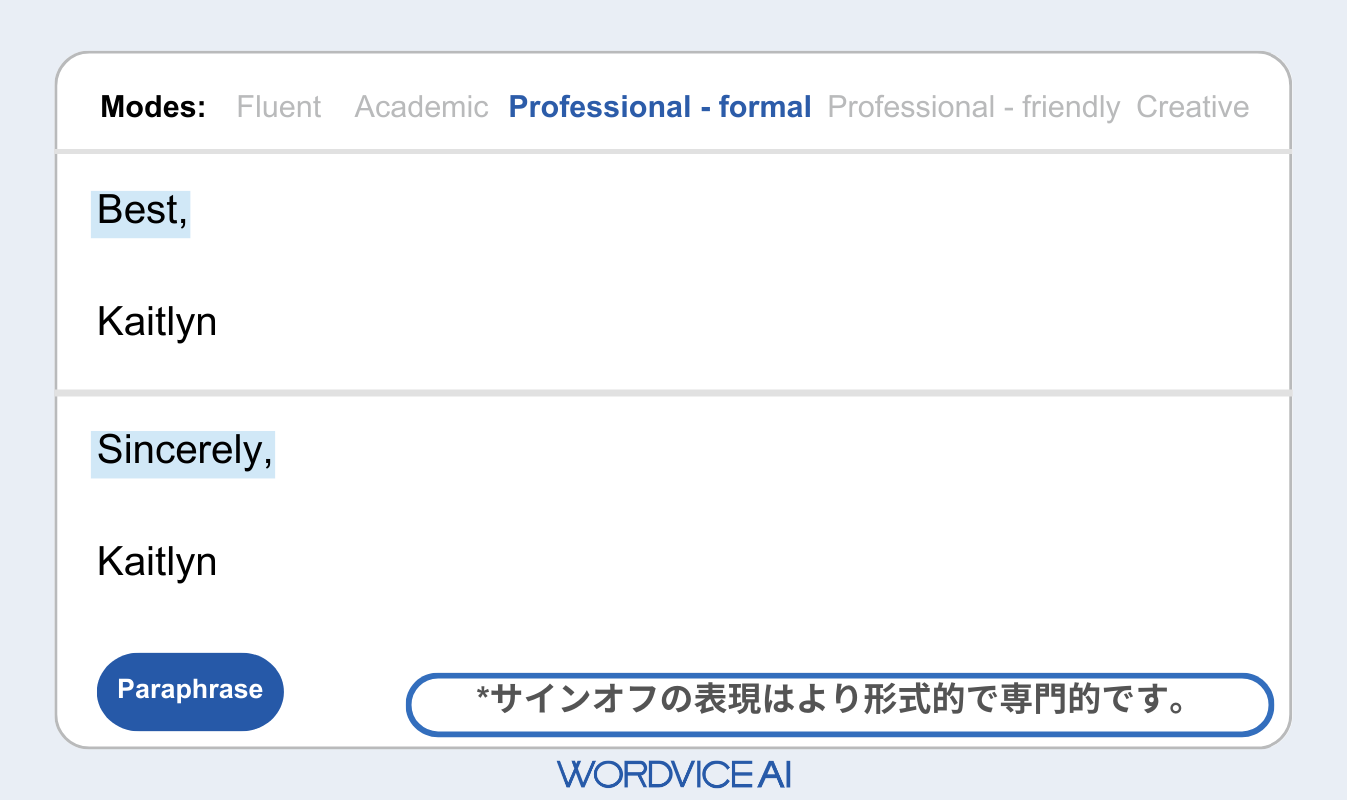This screenshot has width=1347, height=800.
Task: Click the active Professional - formal mode
Action: coord(660,107)
